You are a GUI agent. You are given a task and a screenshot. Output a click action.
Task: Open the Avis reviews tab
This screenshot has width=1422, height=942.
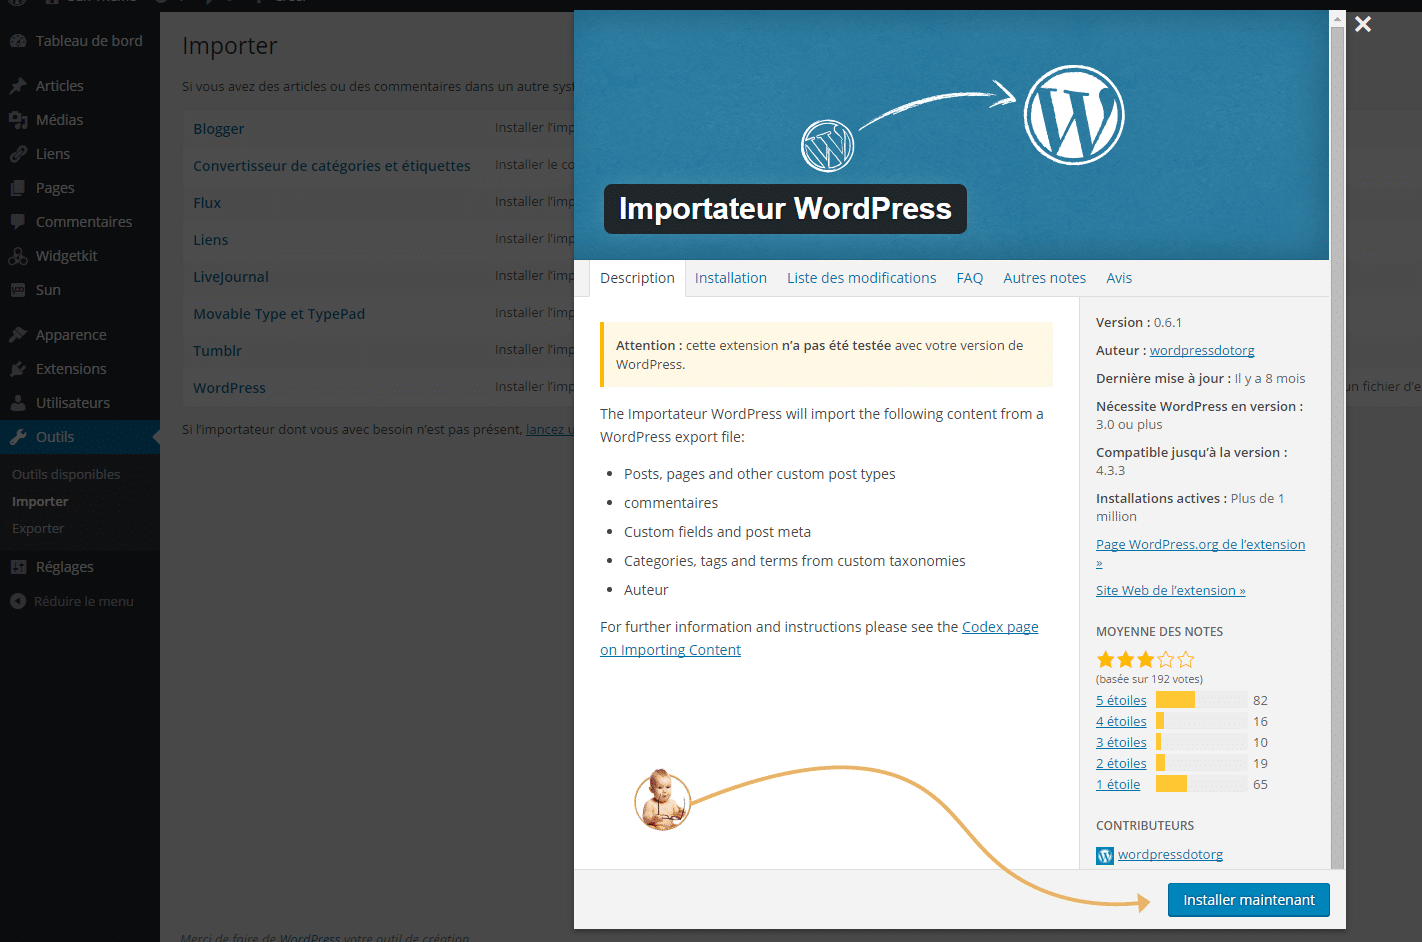click(1119, 277)
